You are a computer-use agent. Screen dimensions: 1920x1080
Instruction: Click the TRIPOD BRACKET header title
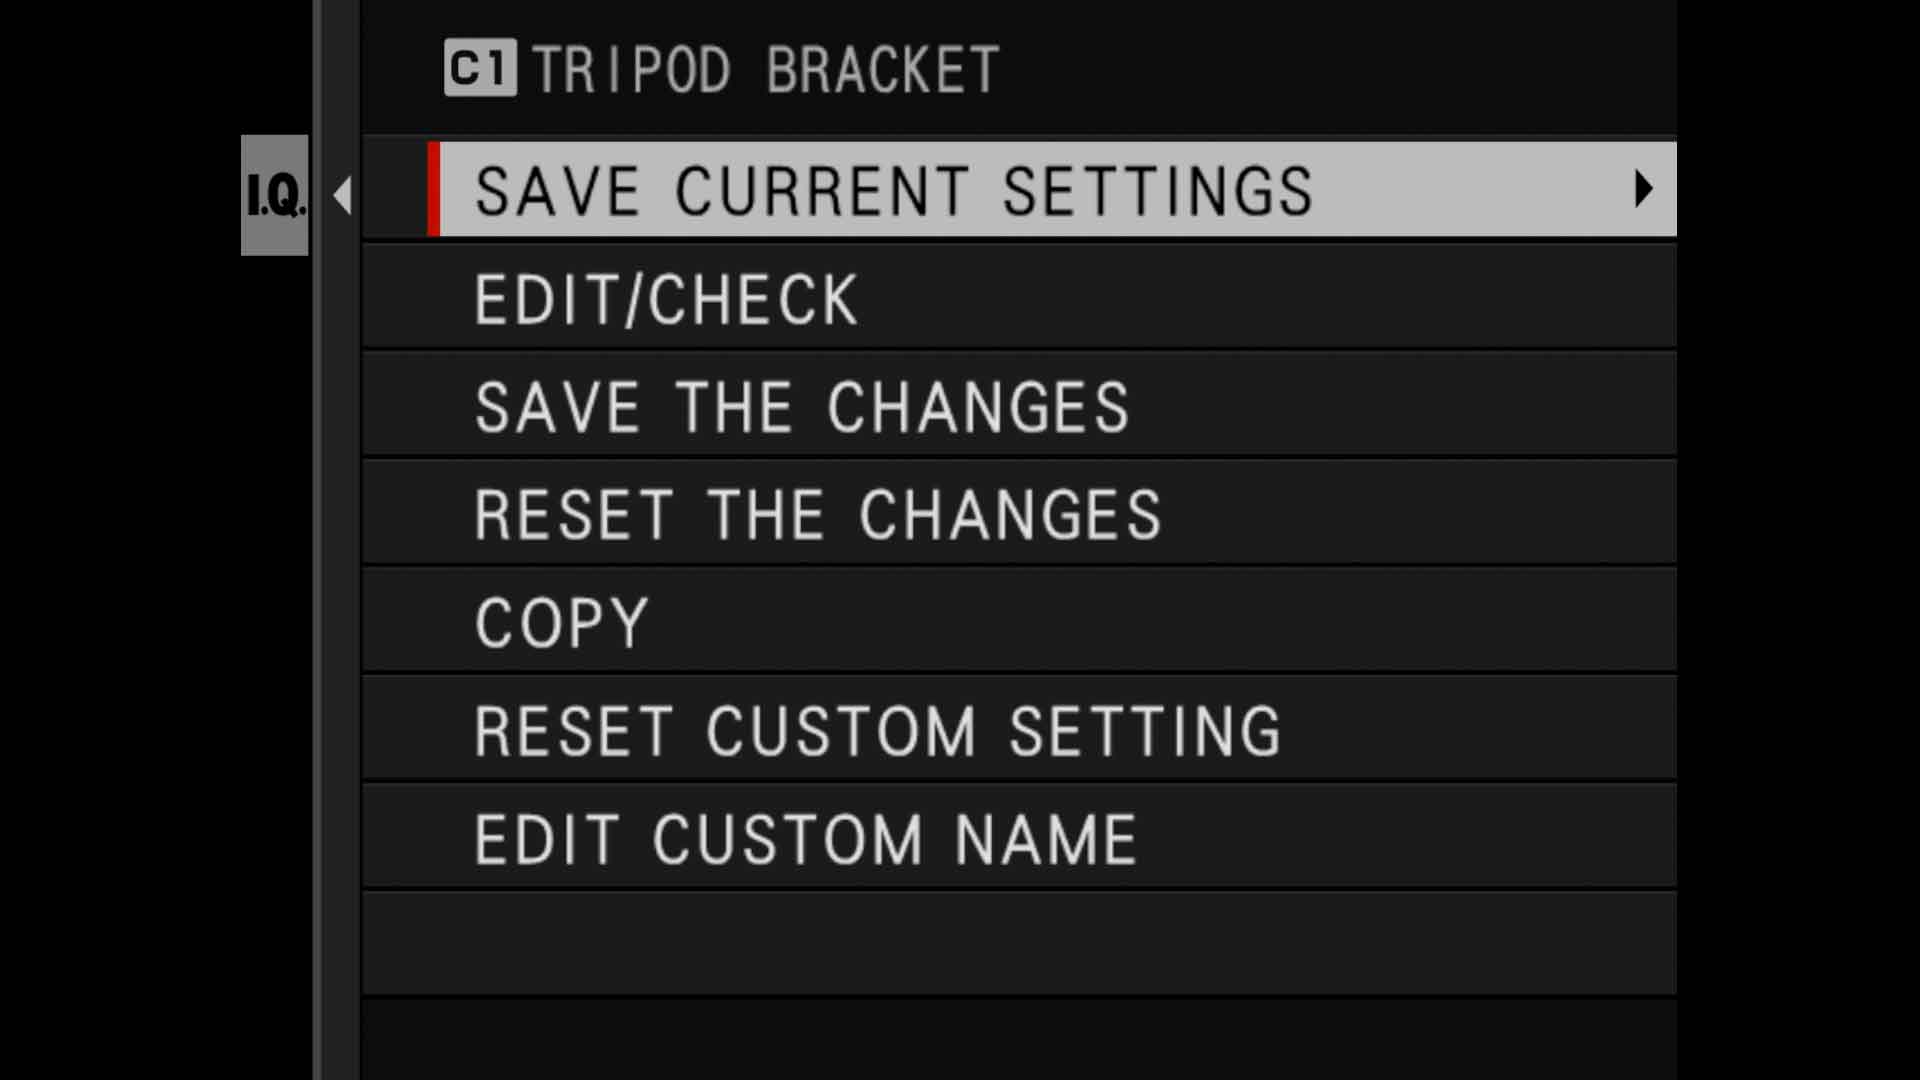click(x=765, y=68)
